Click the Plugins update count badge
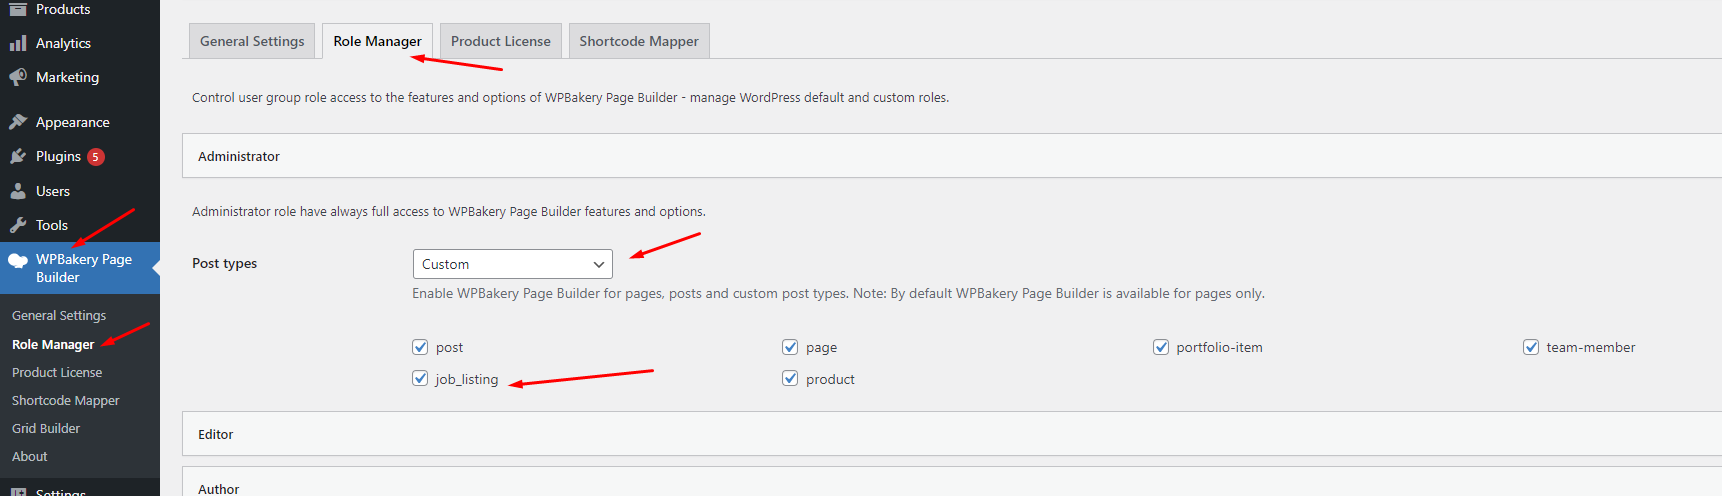Image resolution: width=1722 pixels, height=496 pixels. tap(96, 157)
